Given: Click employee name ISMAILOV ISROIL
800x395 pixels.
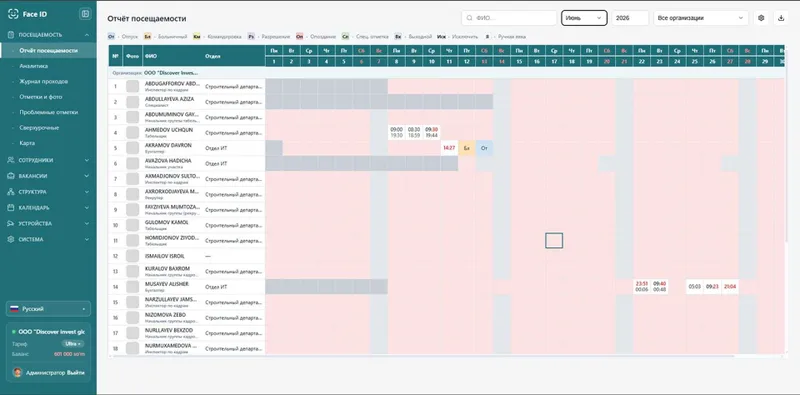Looking at the screenshot, I should tap(164, 256).
